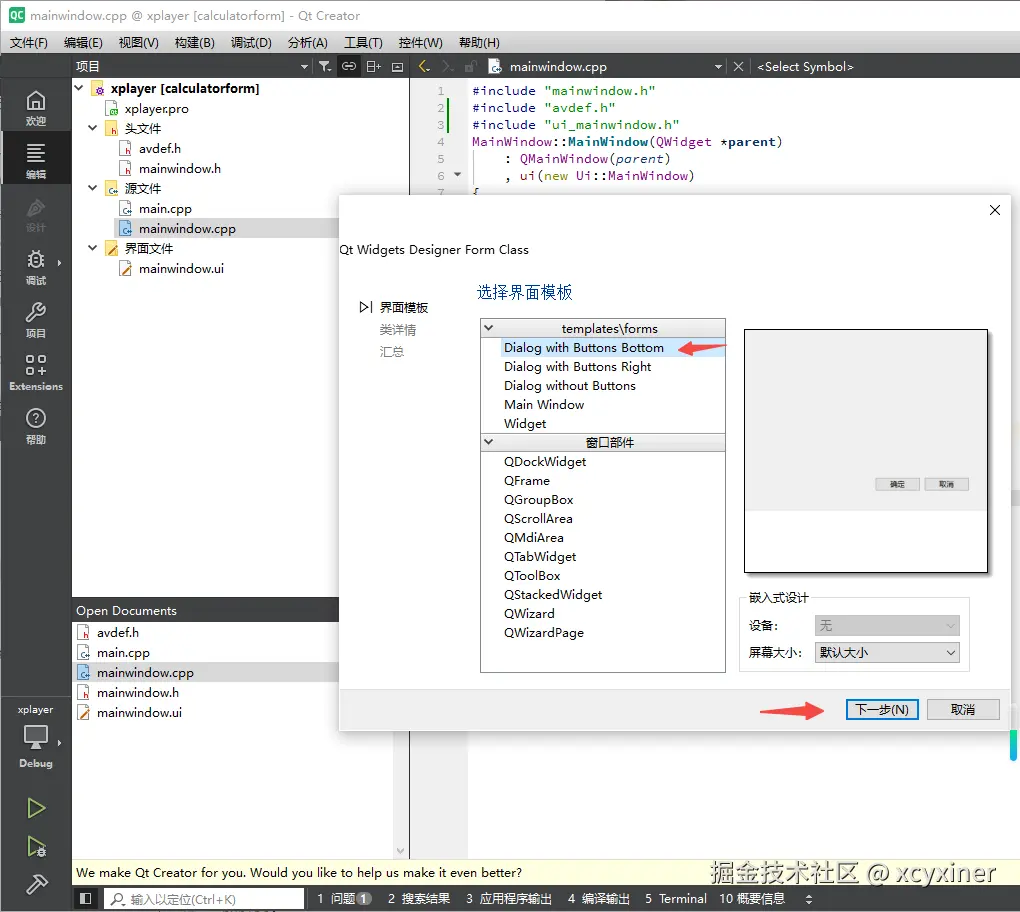Collapse the 界面文件 folder
The width and height of the screenshot is (1020, 912).
coord(93,248)
